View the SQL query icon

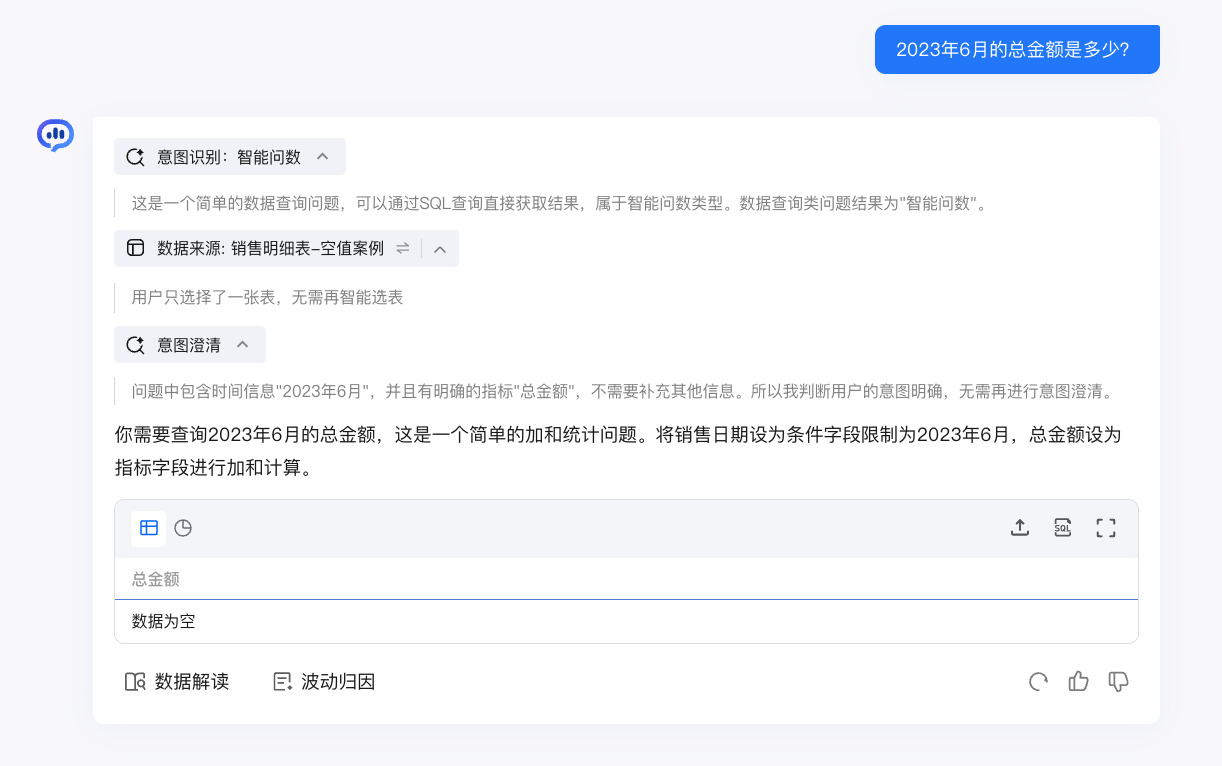click(x=1063, y=528)
